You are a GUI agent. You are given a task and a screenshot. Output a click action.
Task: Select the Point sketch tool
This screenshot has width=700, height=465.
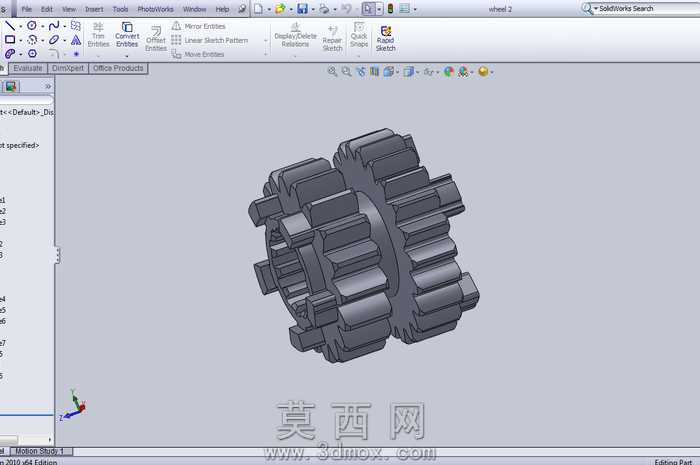[x=76, y=54]
